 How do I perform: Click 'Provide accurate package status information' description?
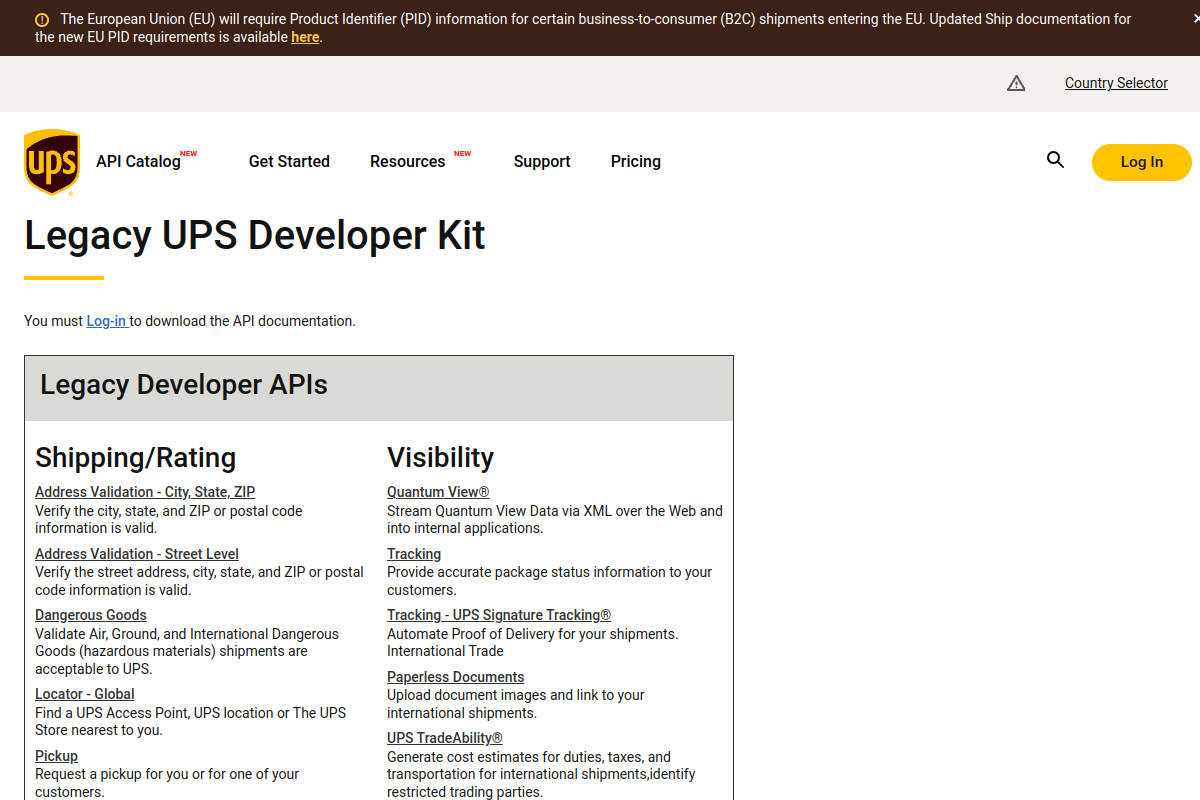point(550,581)
